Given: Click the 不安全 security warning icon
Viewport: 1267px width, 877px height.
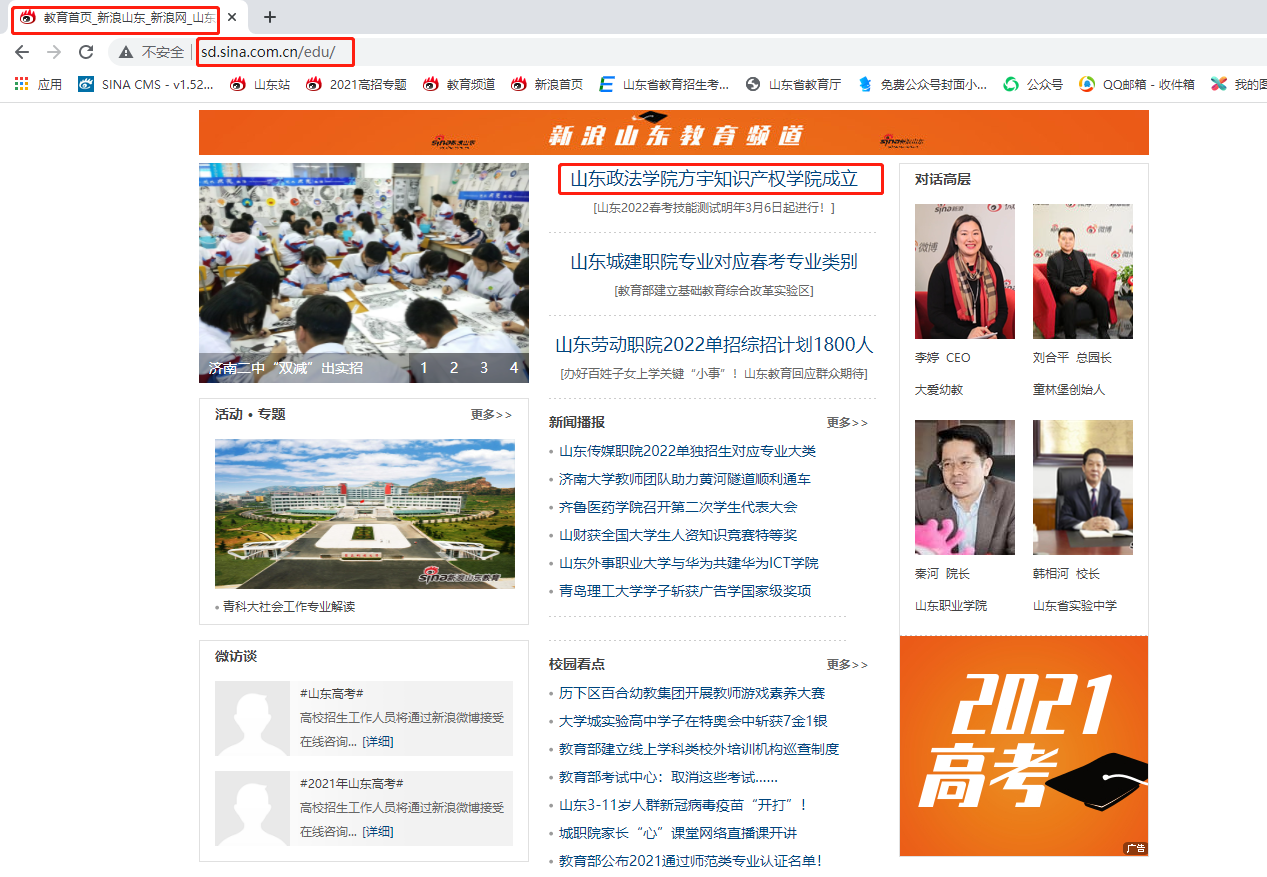Looking at the screenshot, I should click(126, 52).
